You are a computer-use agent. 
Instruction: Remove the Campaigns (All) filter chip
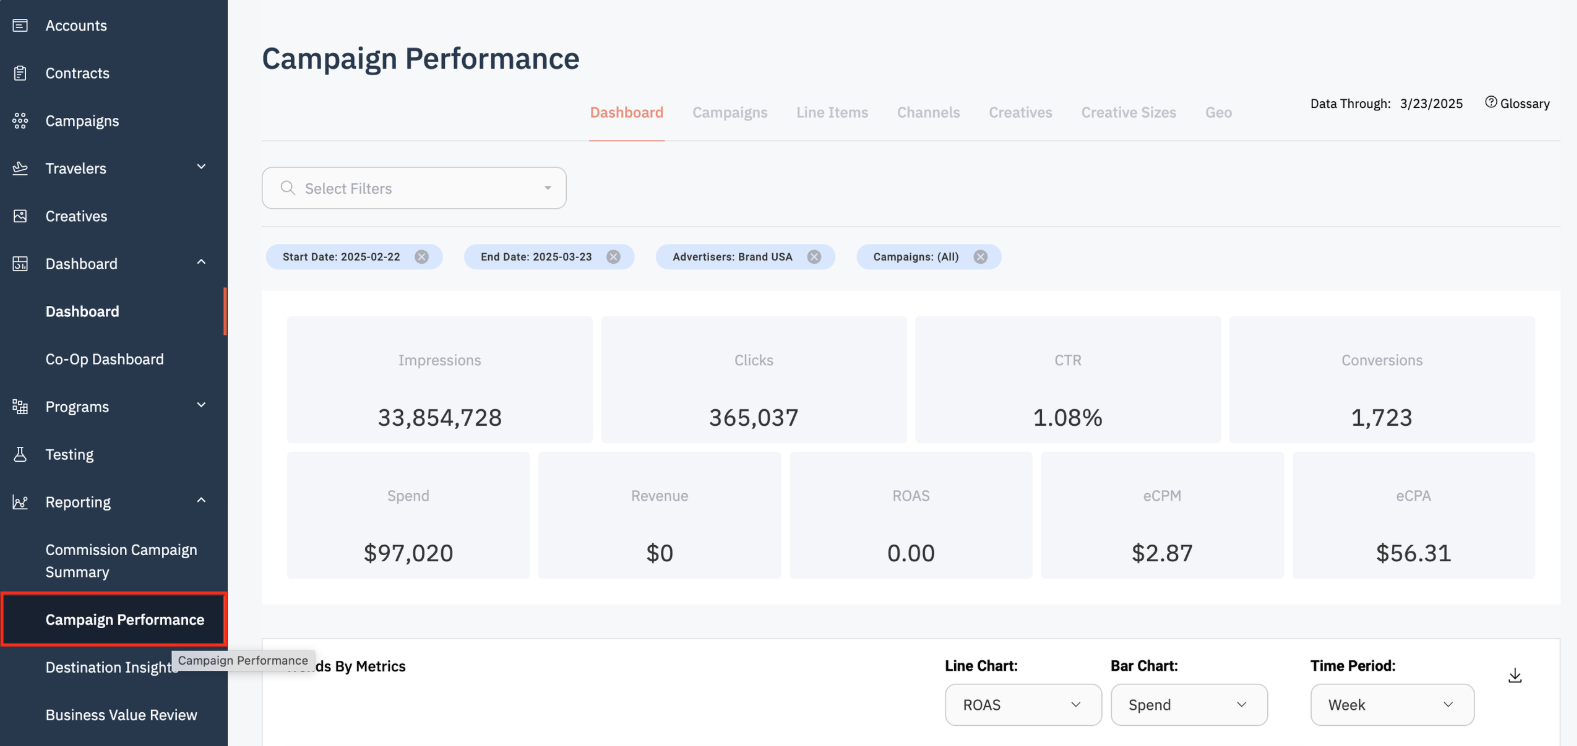click(x=981, y=257)
